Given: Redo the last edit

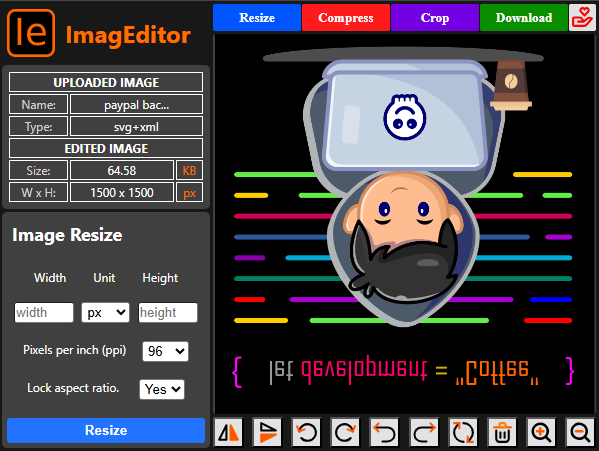Looking at the screenshot, I should pyautogui.click(x=424, y=432).
